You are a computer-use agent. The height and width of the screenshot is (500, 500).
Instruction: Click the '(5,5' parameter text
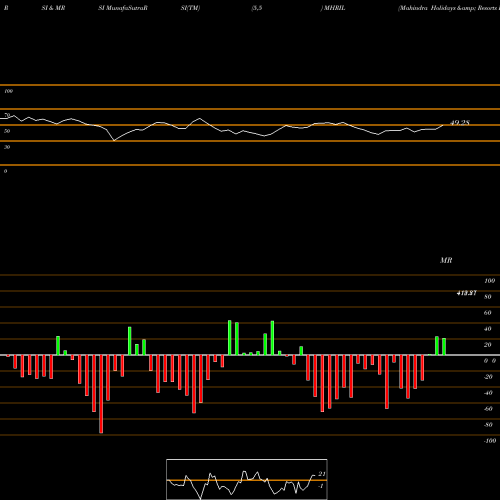257,8
